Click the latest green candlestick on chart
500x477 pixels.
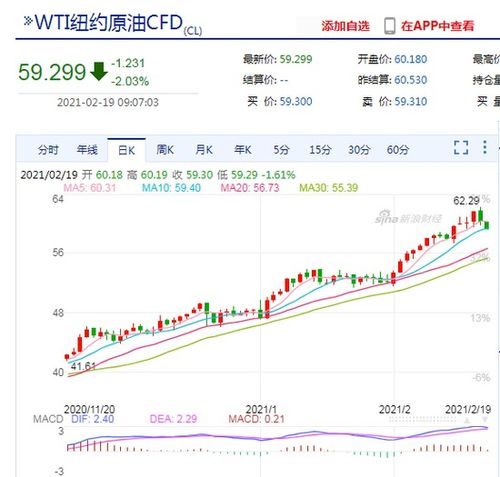coord(487,225)
